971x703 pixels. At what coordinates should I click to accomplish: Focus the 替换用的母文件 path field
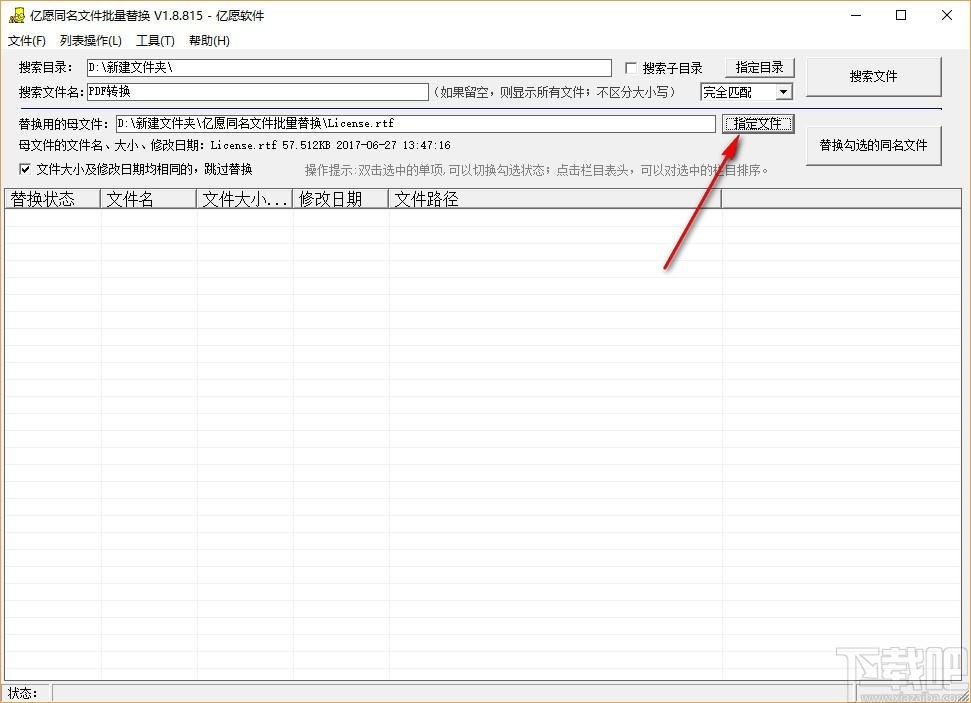pos(416,123)
